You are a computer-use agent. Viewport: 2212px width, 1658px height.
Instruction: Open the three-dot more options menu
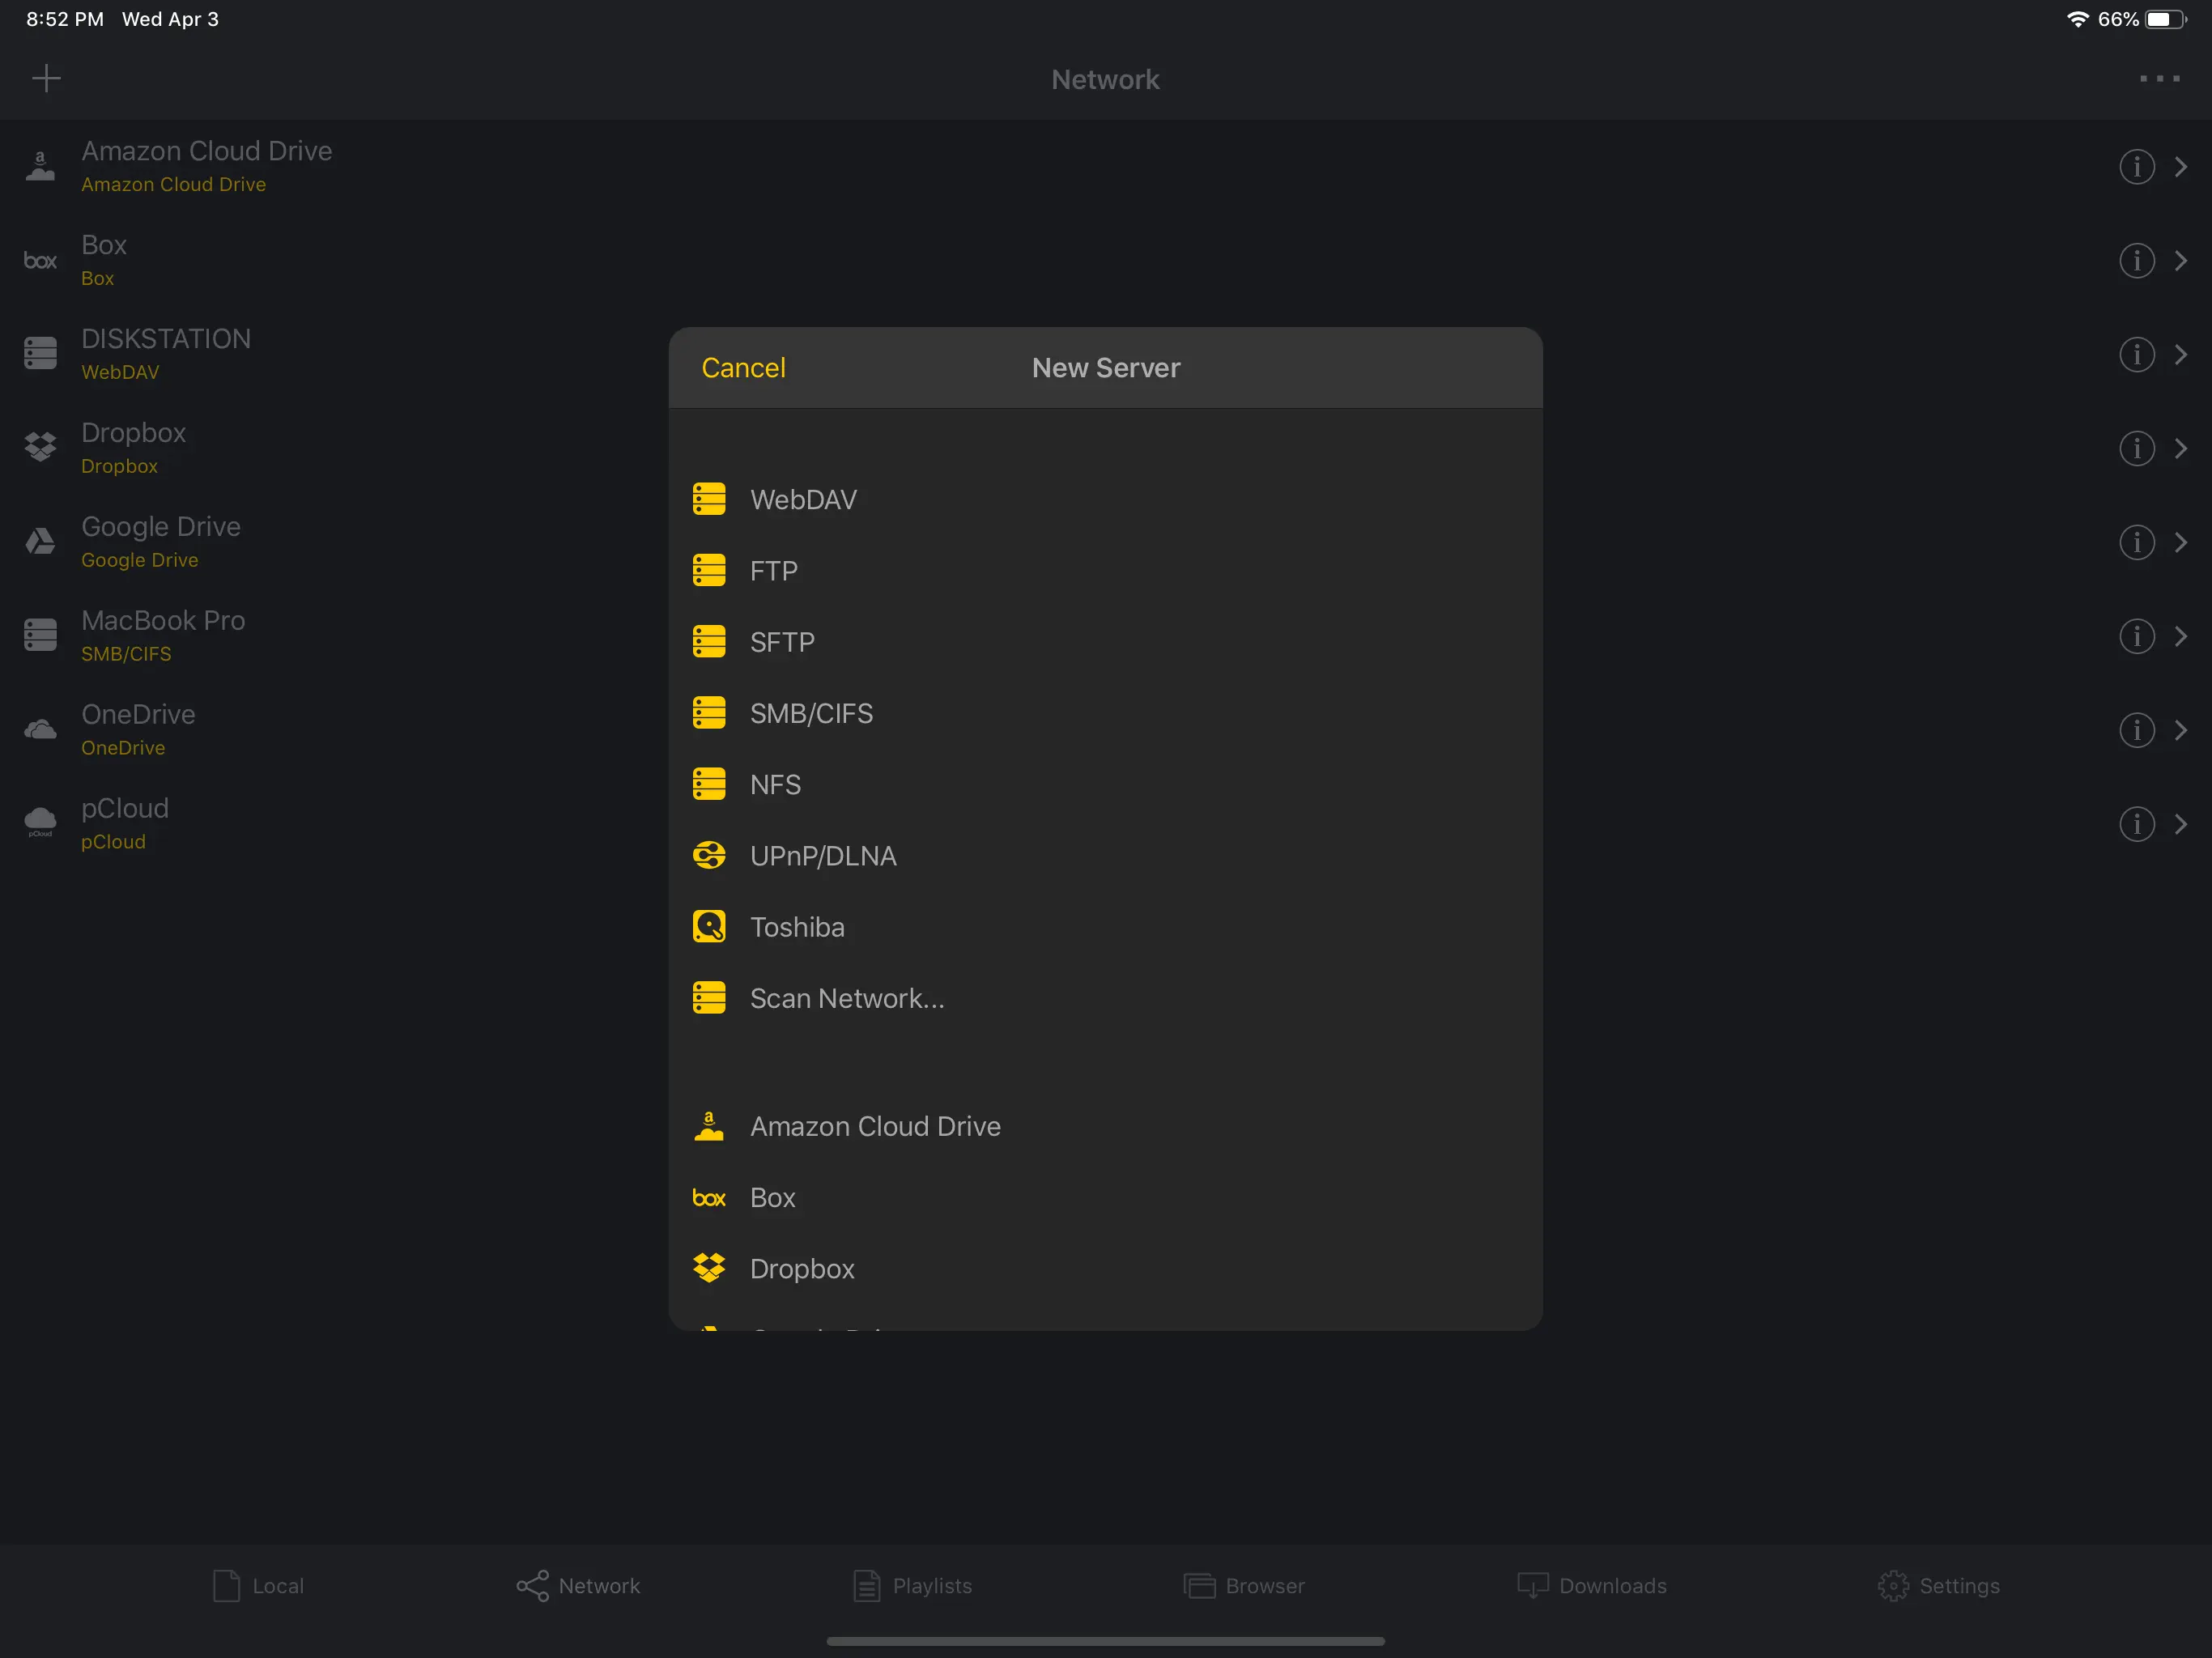click(x=2159, y=78)
